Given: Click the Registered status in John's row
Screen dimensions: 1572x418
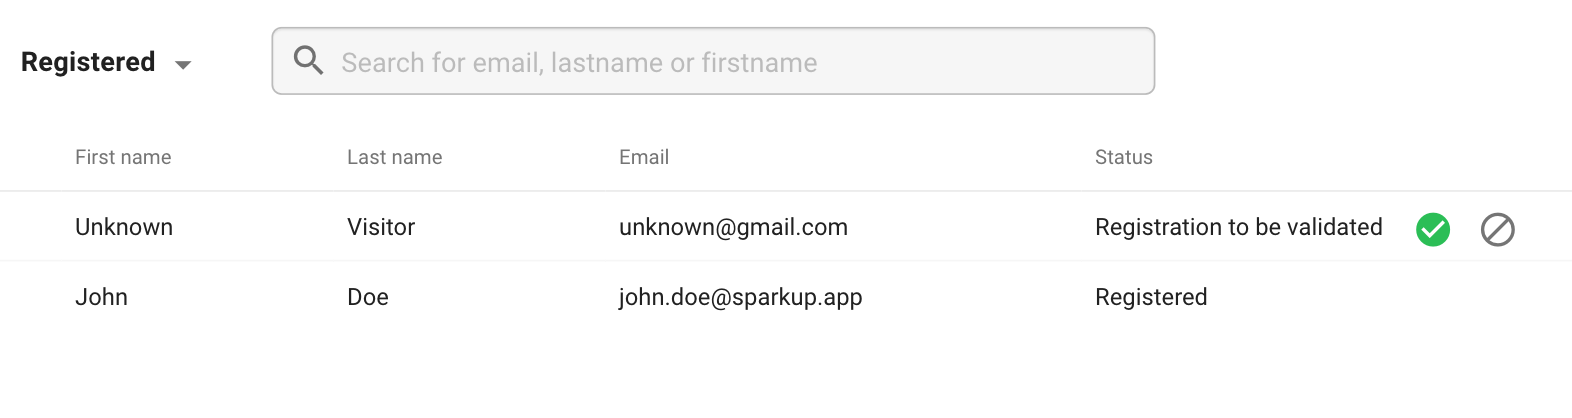Looking at the screenshot, I should pos(1151,298).
